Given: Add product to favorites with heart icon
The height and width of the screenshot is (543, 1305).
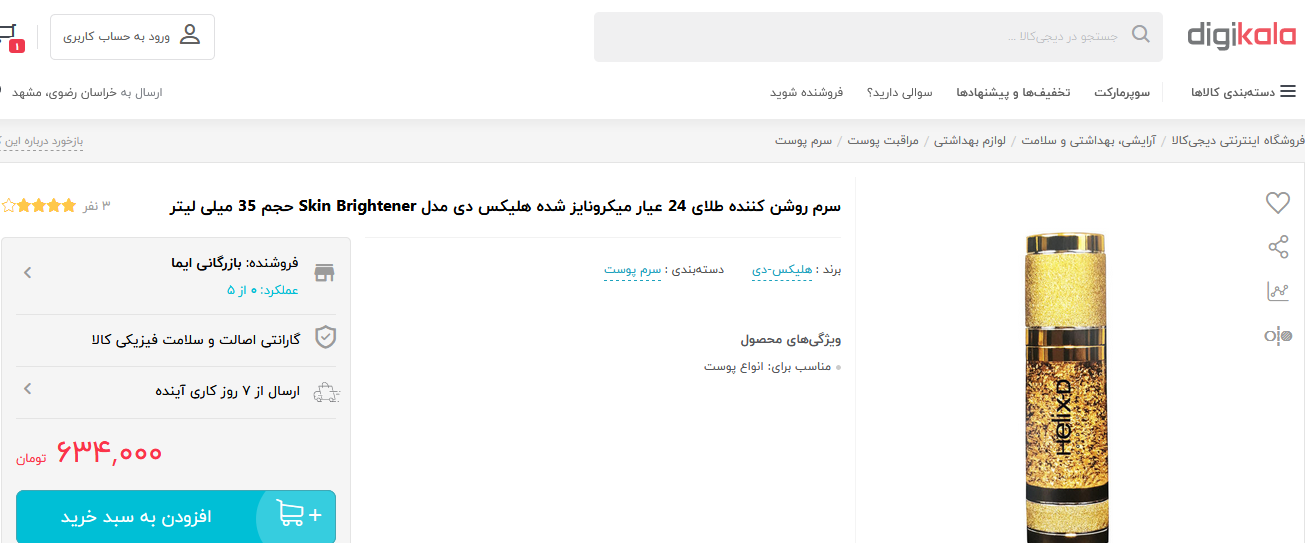Looking at the screenshot, I should [x=1278, y=203].
